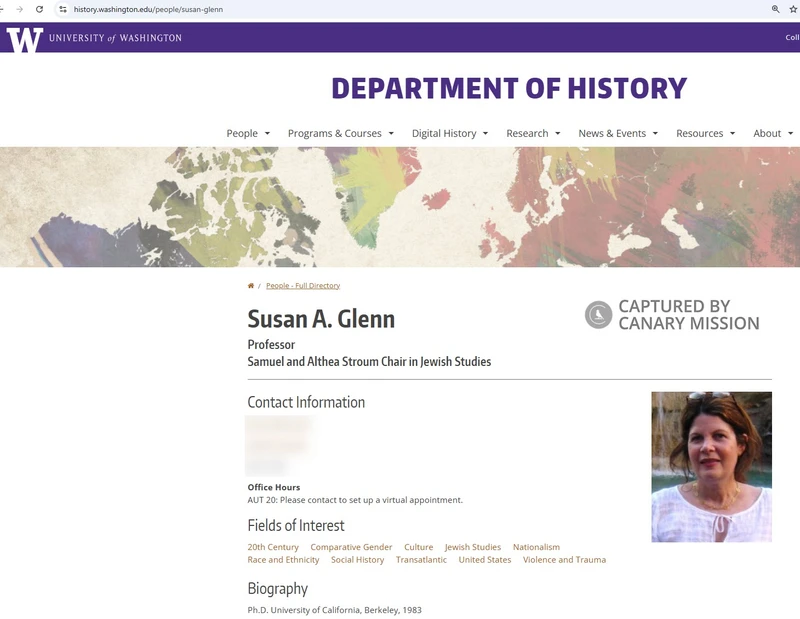Image resolution: width=800 pixels, height=619 pixels.
Task: Click the Susan A. Glenn profile photo
Action: (x=711, y=467)
